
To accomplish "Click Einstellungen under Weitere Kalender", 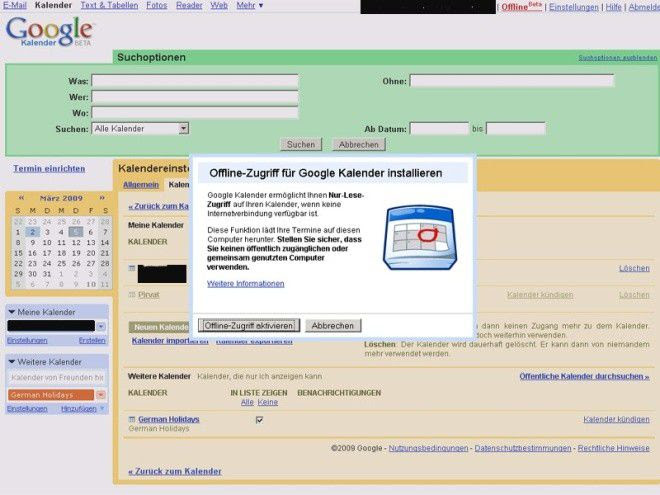I will click(x=27, y=409).
